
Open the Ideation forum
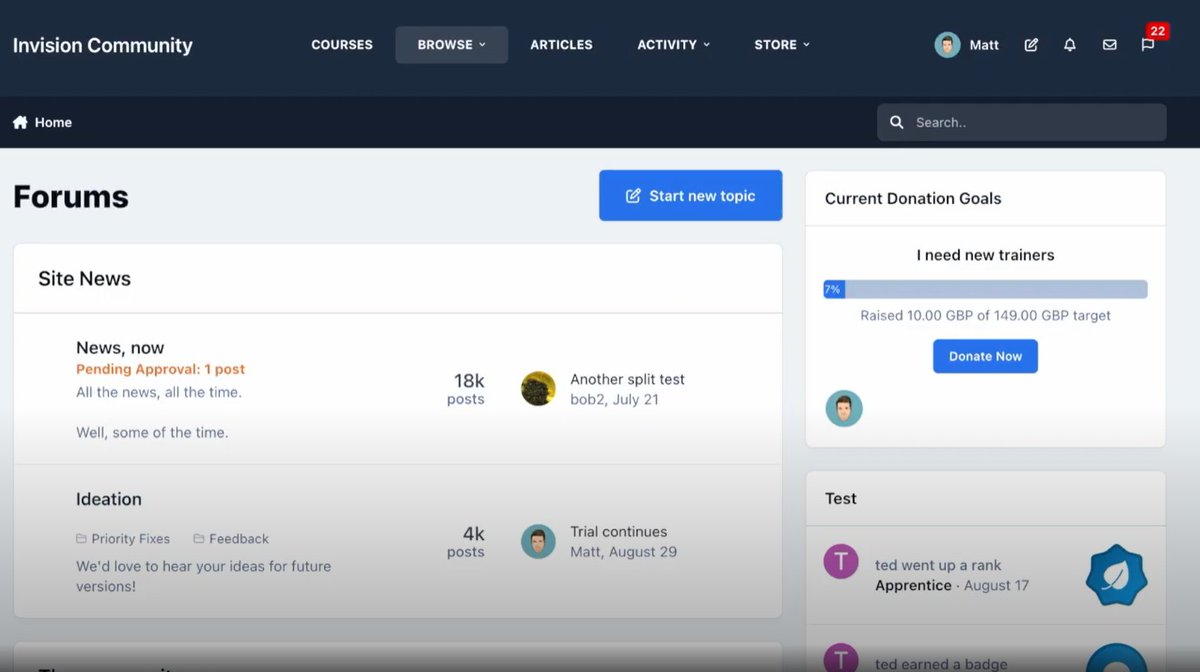(109, 499)
